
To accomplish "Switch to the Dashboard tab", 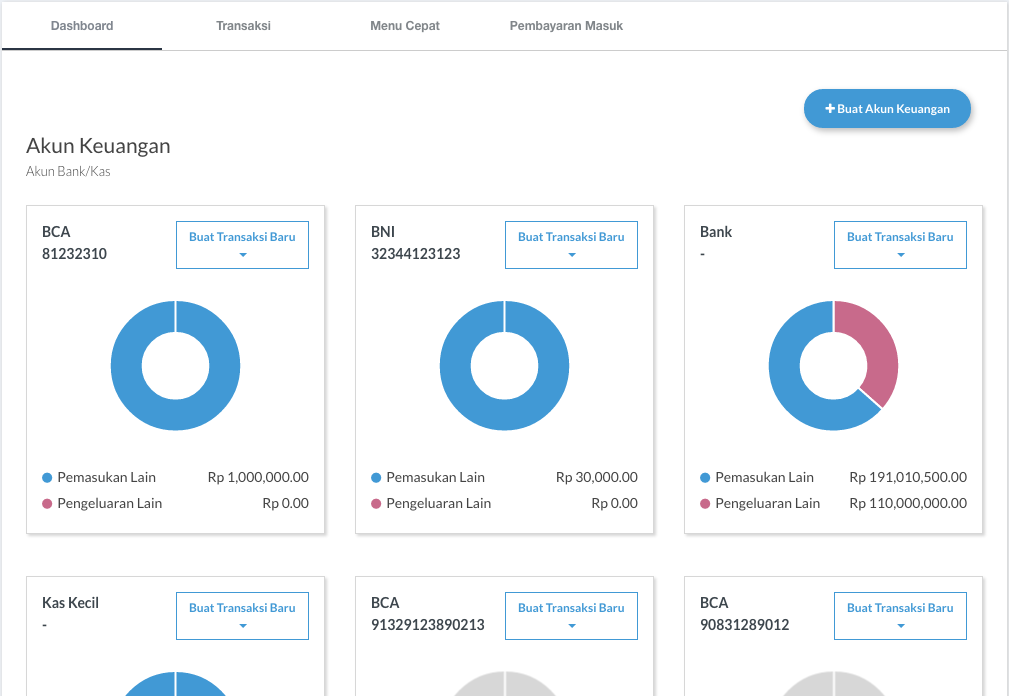I will 82,26.
